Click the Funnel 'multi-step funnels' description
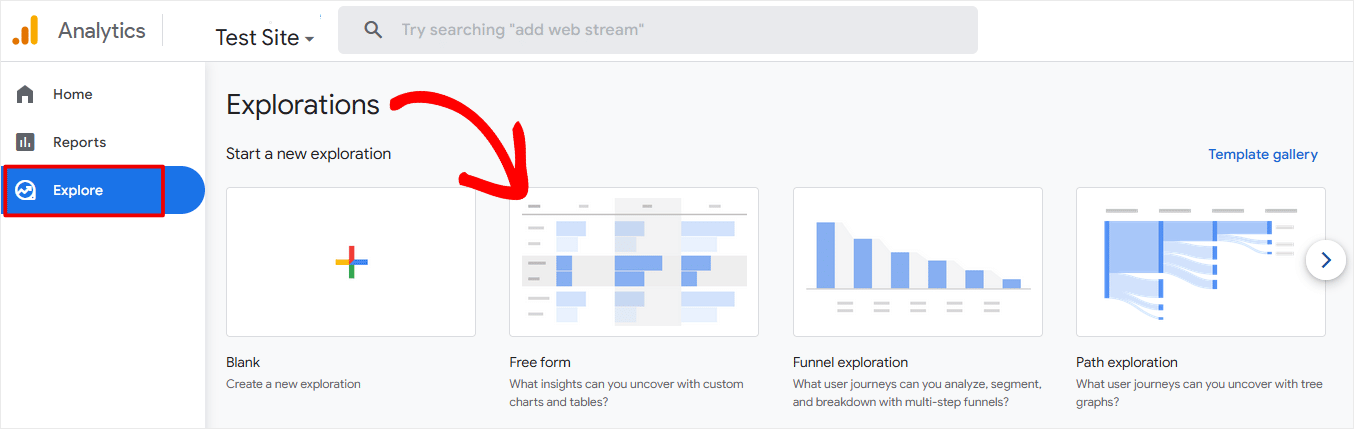The width and height of the screenshot is (1354, 429). coord(917,393)
